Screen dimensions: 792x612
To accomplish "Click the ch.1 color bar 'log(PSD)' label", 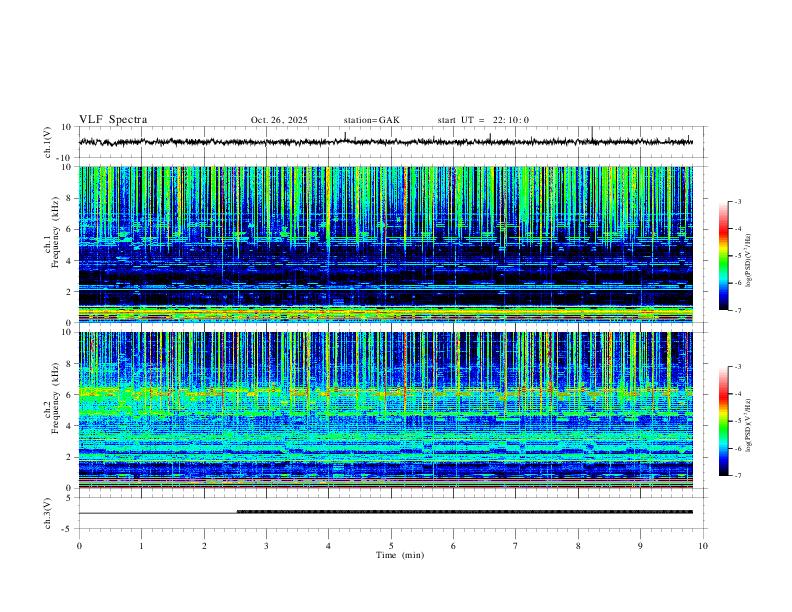I will 748,261.
